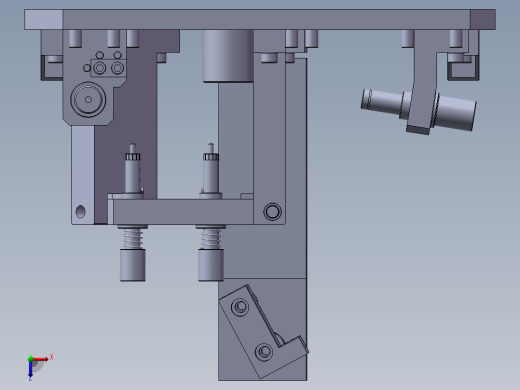Click the red X axis of the triad
Image resolution: width=520 pixels, height=390 pixels.
[40, 359]
